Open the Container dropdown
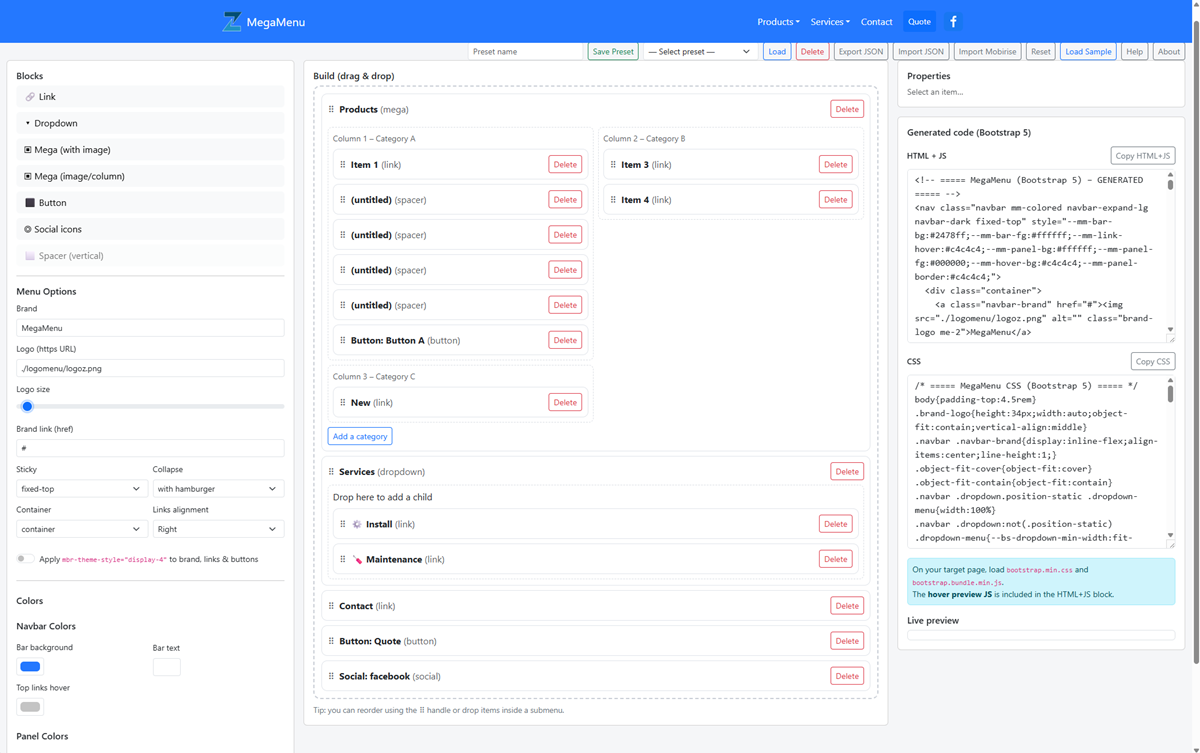 [x=81, y=529]
